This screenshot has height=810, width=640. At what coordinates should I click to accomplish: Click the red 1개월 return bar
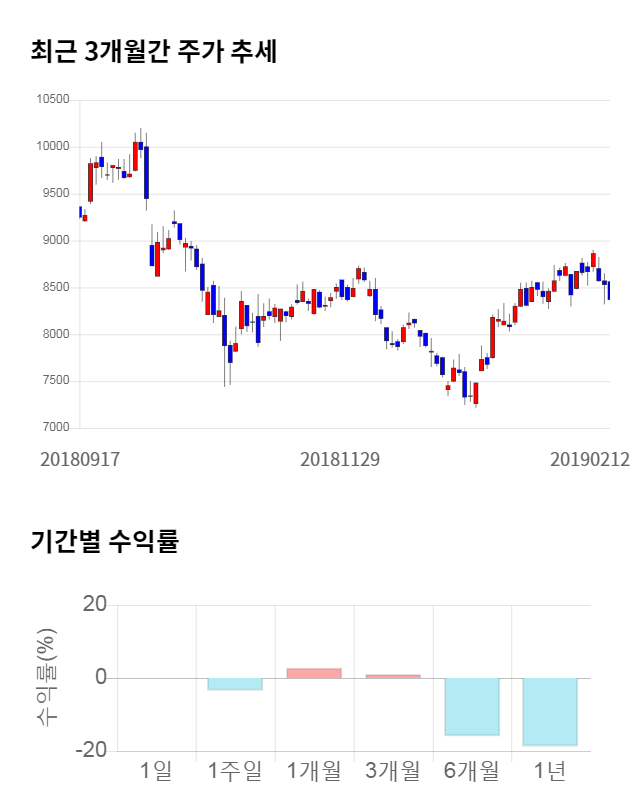pos(314,673)
